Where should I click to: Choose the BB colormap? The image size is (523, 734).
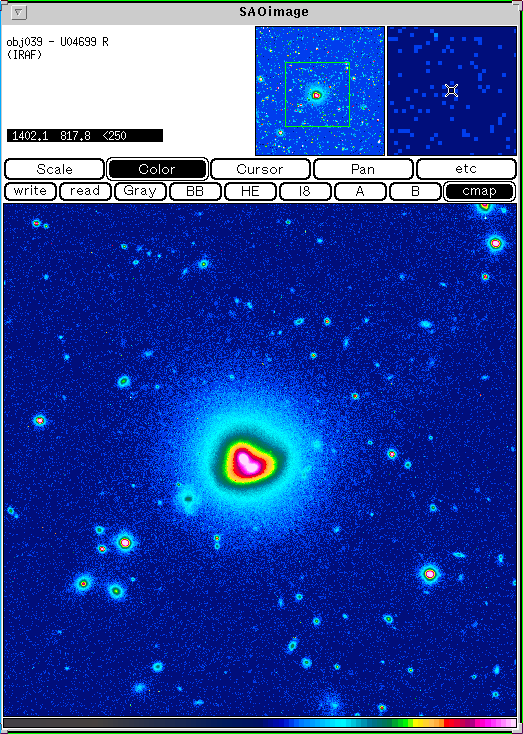pos(195,191)
